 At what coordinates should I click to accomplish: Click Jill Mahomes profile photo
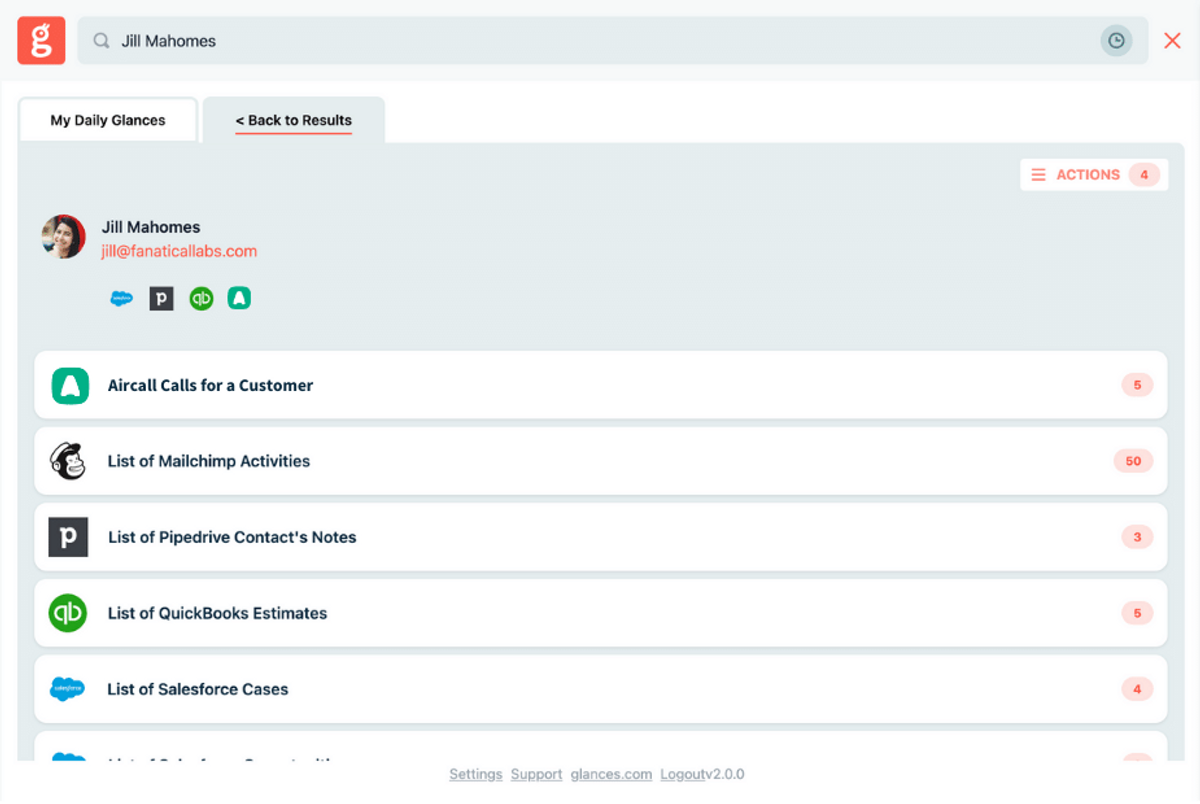[x=63, y=237]
